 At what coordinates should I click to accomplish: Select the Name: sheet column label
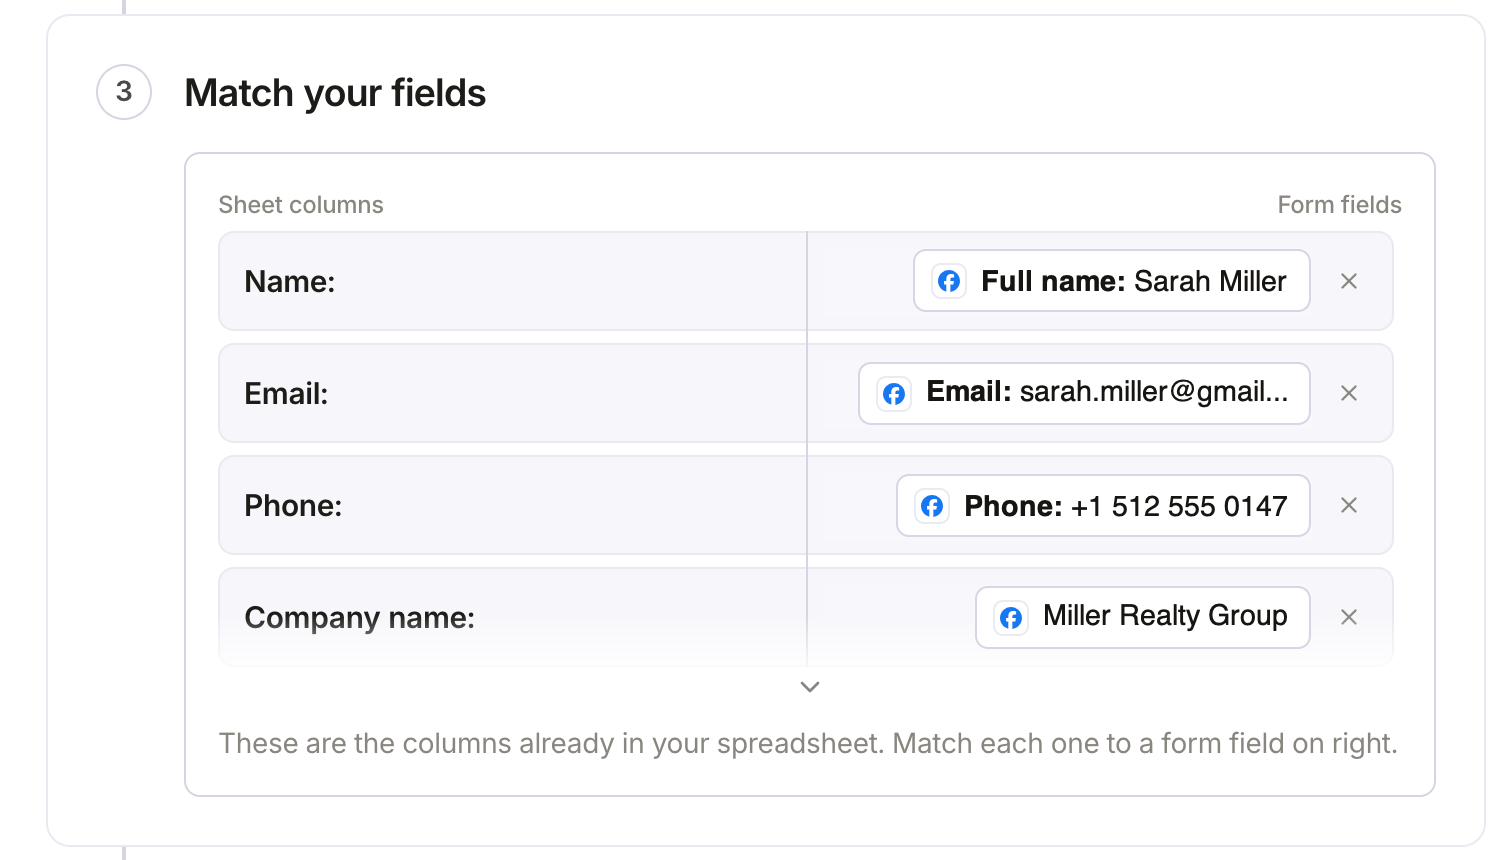click(290, 282)
